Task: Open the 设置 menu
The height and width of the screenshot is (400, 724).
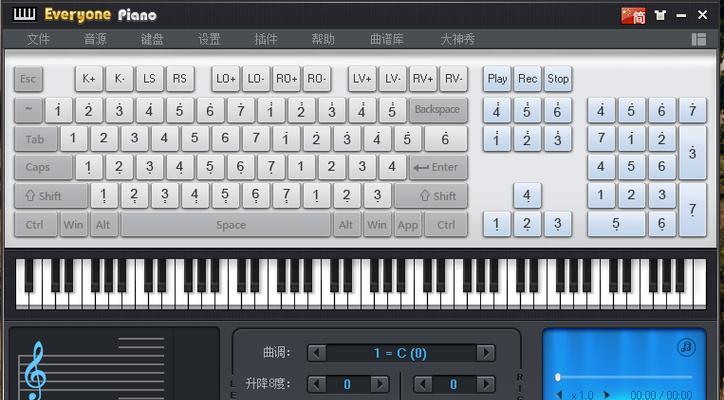Action: tap(209, 39)
